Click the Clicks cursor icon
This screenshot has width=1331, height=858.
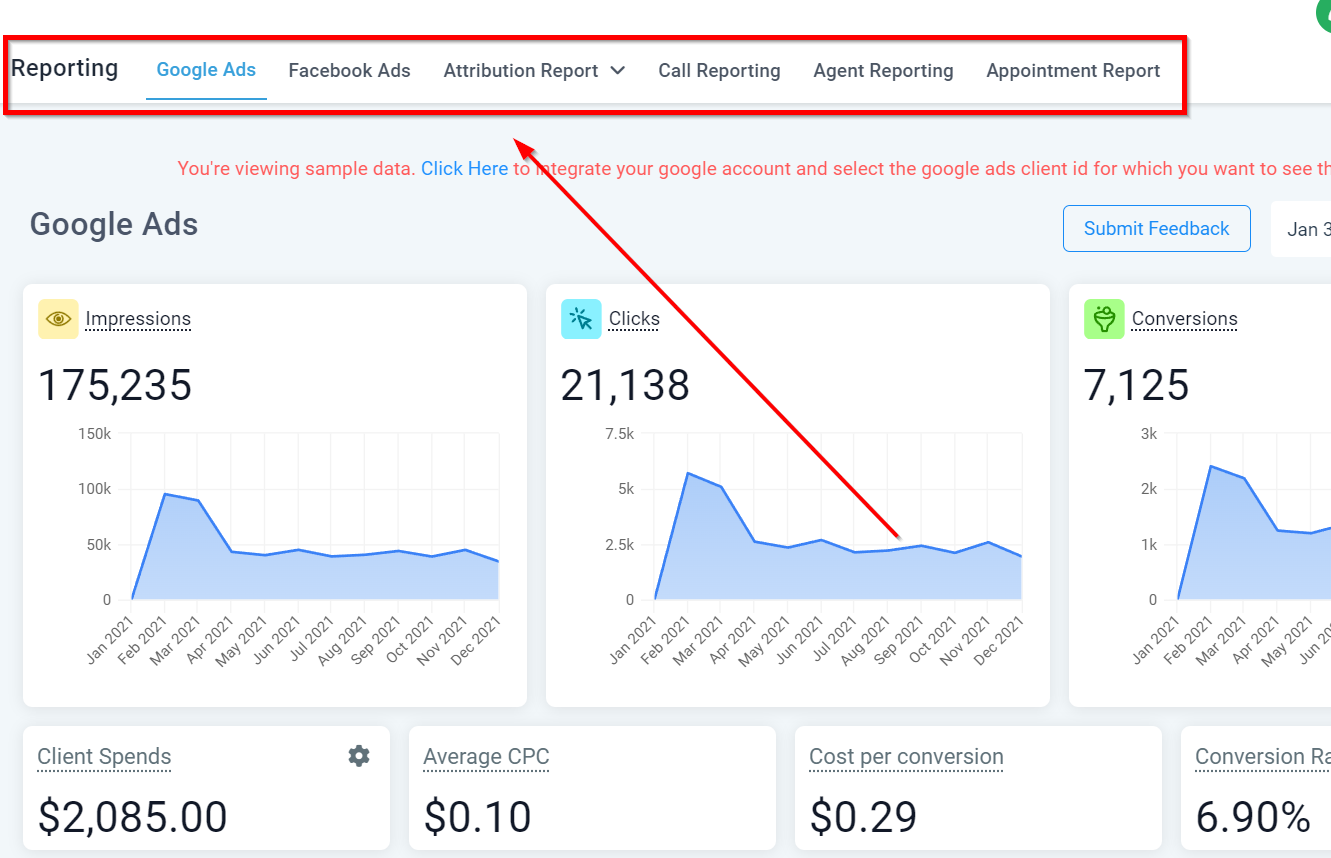point(581,319)
